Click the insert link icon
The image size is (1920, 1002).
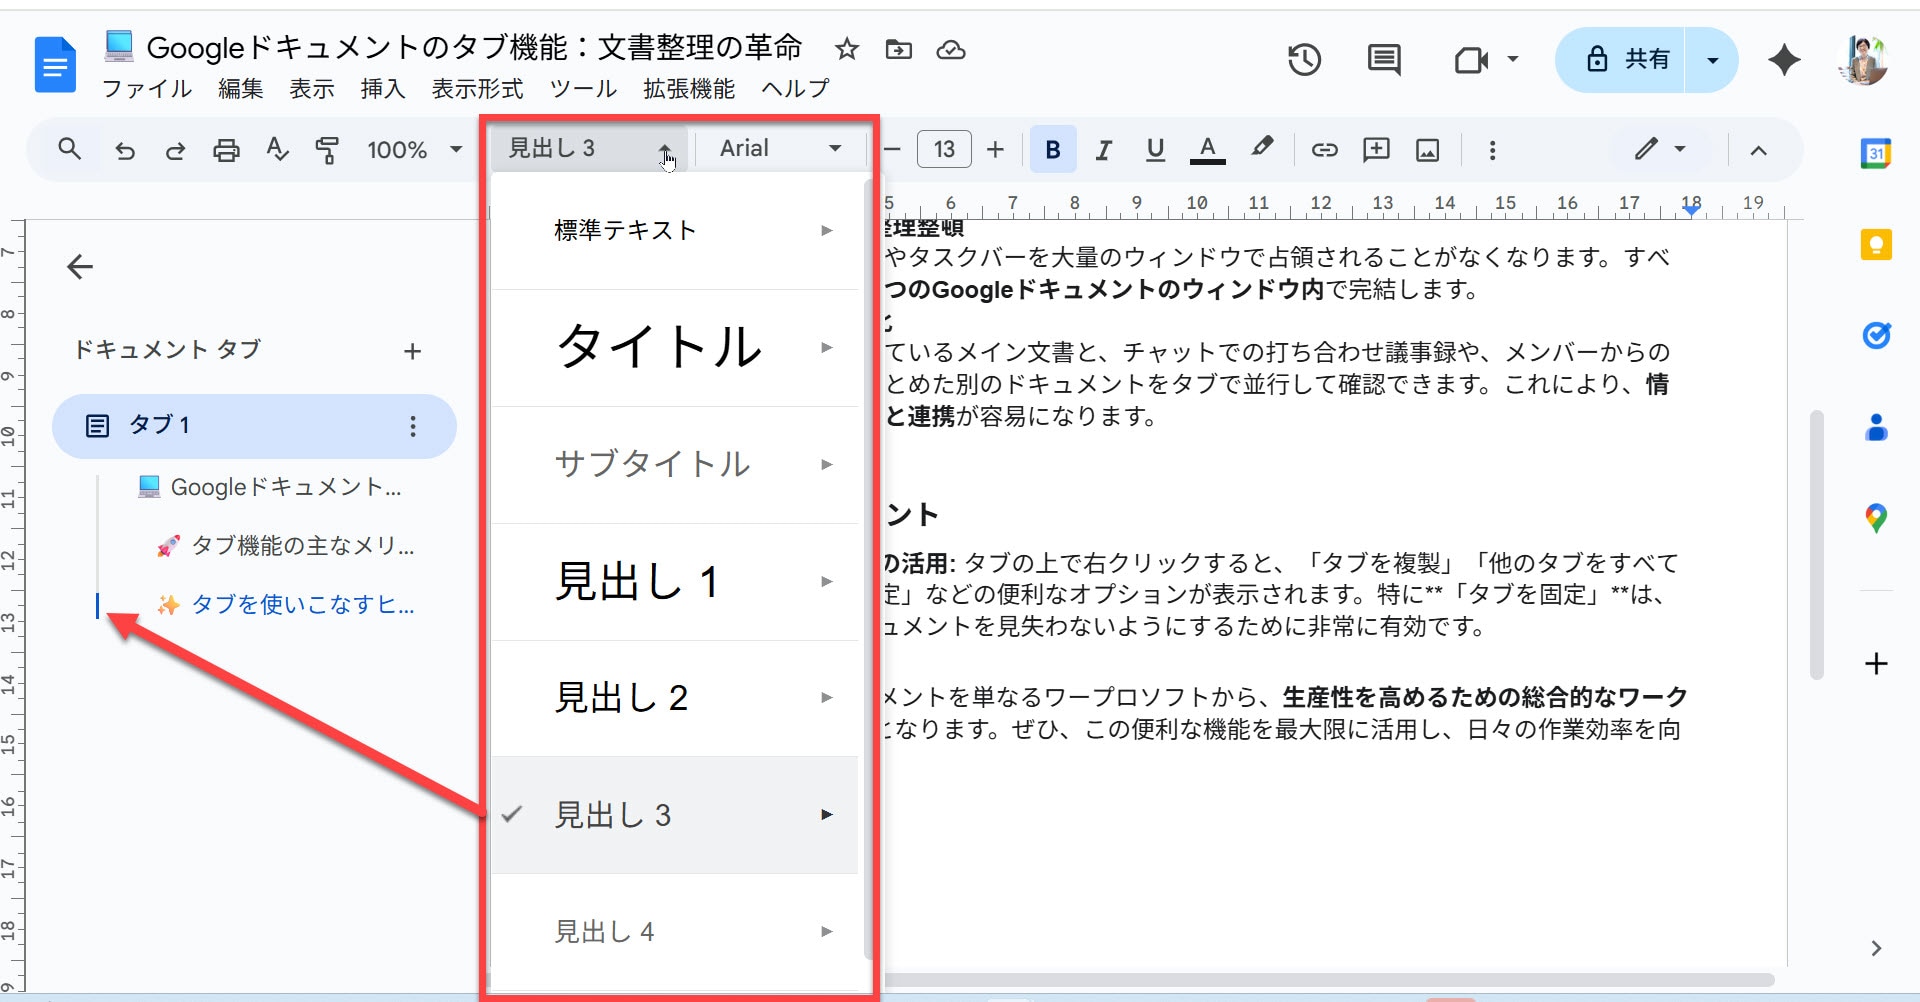click(x=1324, y=150)
